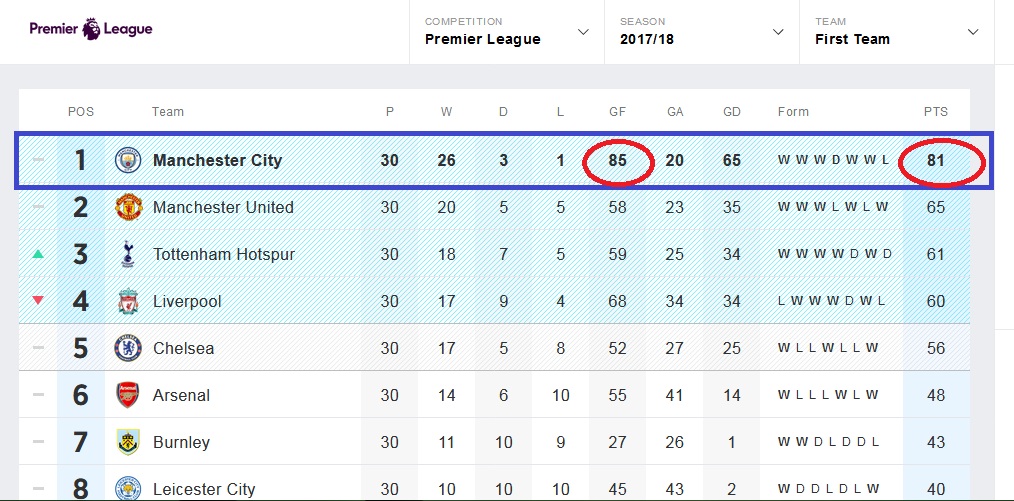Click the Burnley club badge

[127, 442]
